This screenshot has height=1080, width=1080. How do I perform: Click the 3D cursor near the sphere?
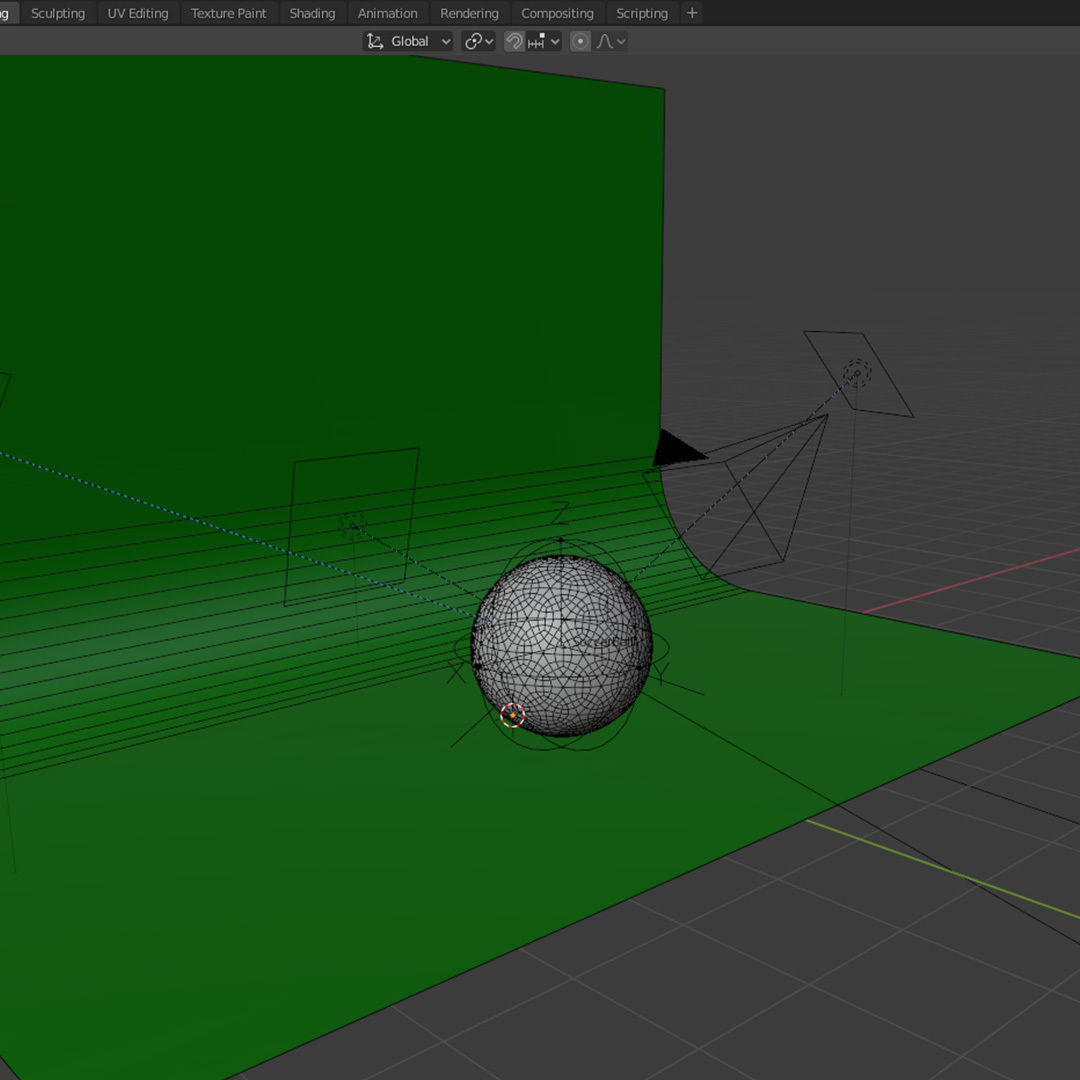pyautogui.click(x=512, y=715)
